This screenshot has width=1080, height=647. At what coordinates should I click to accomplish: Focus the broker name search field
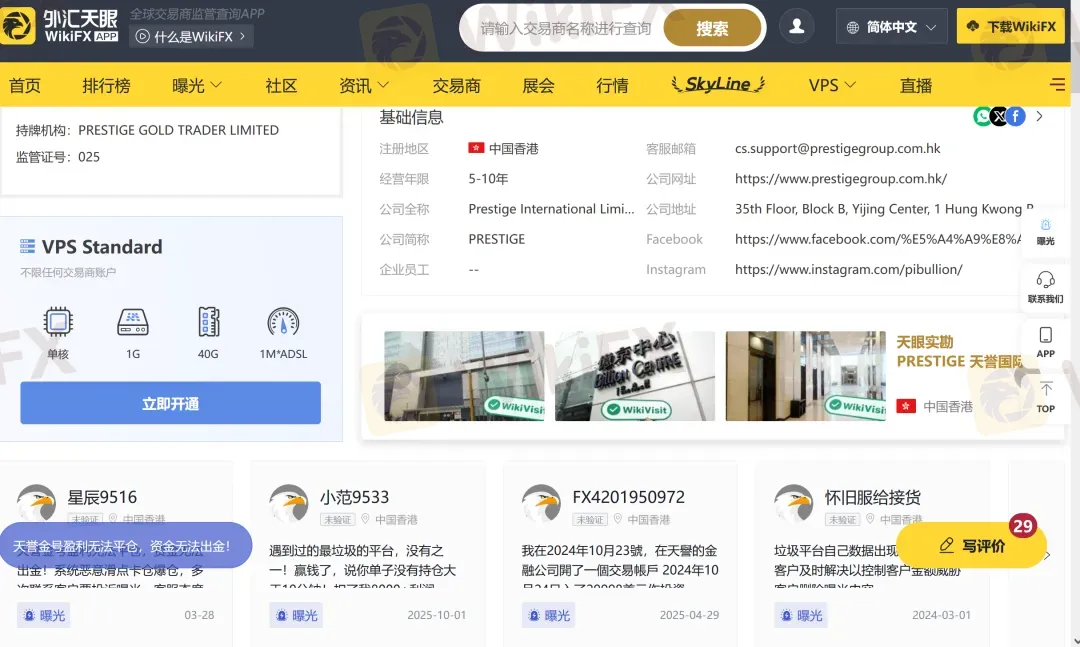[566, 28]
